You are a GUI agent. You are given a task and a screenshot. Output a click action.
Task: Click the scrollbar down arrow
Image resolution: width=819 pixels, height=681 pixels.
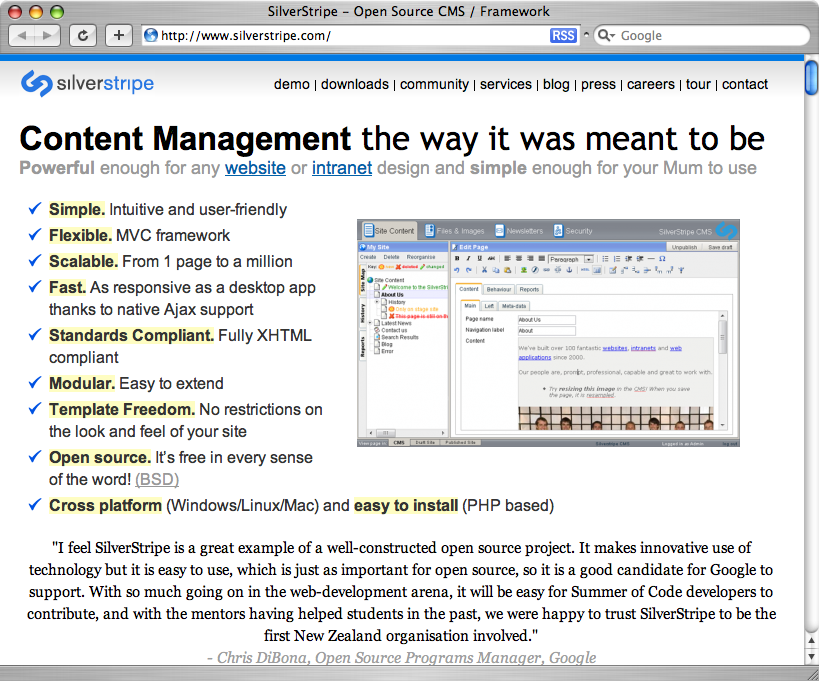811,656
